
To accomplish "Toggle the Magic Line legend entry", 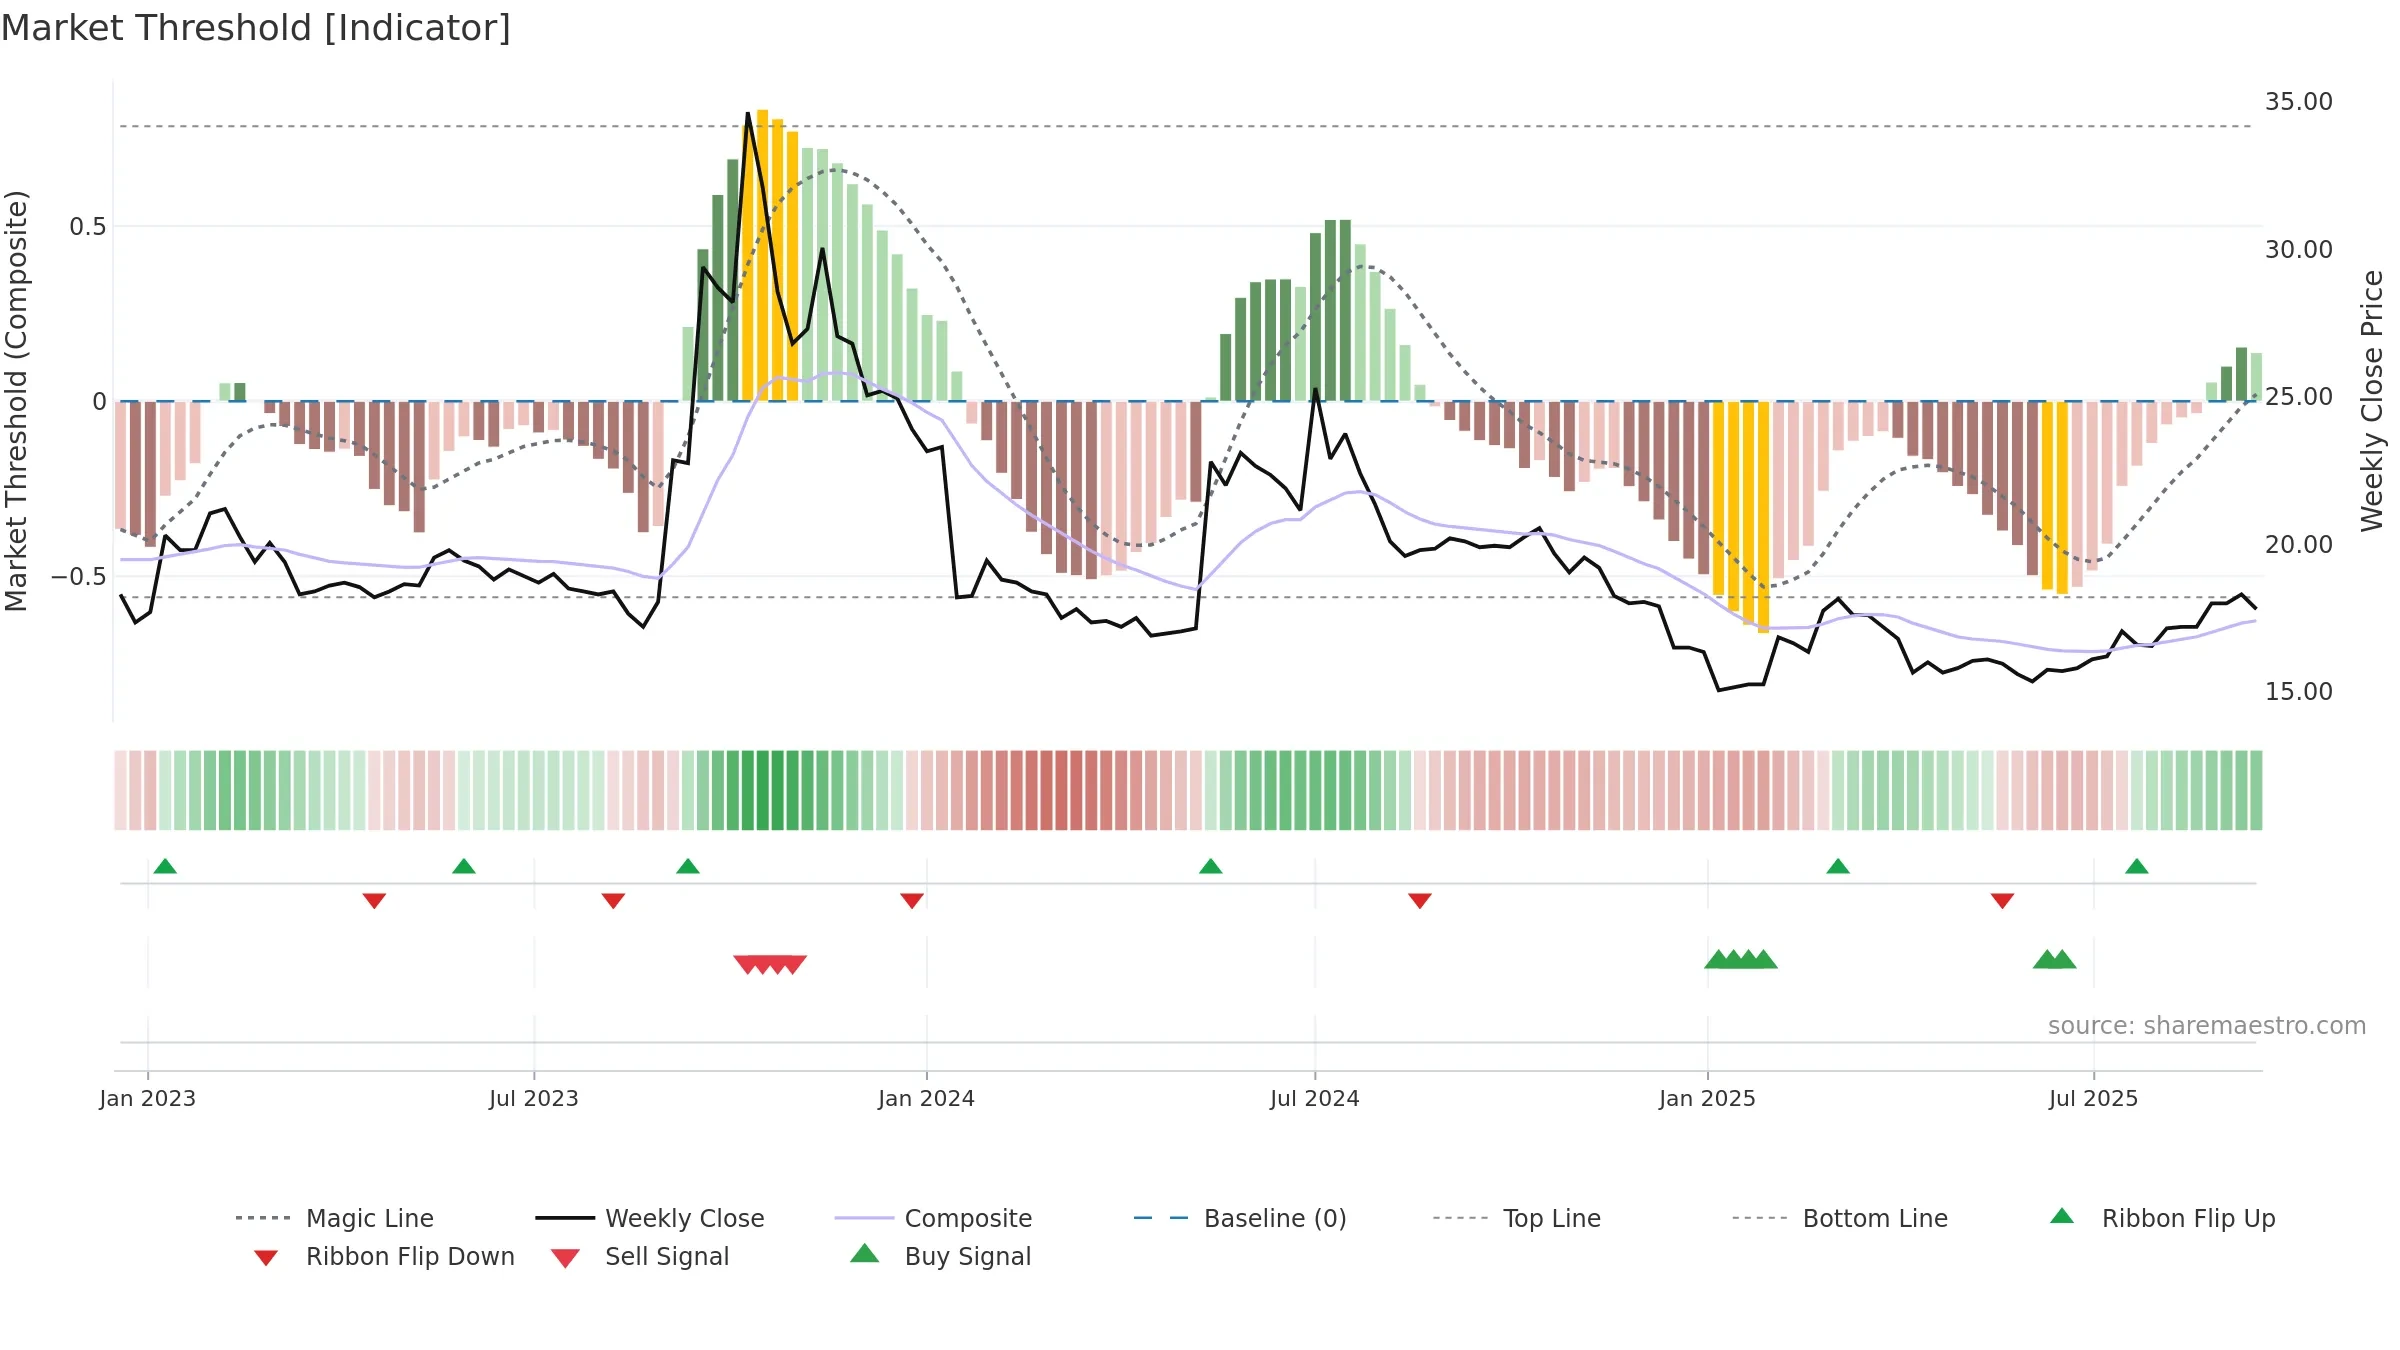I will click(334, 1218).
